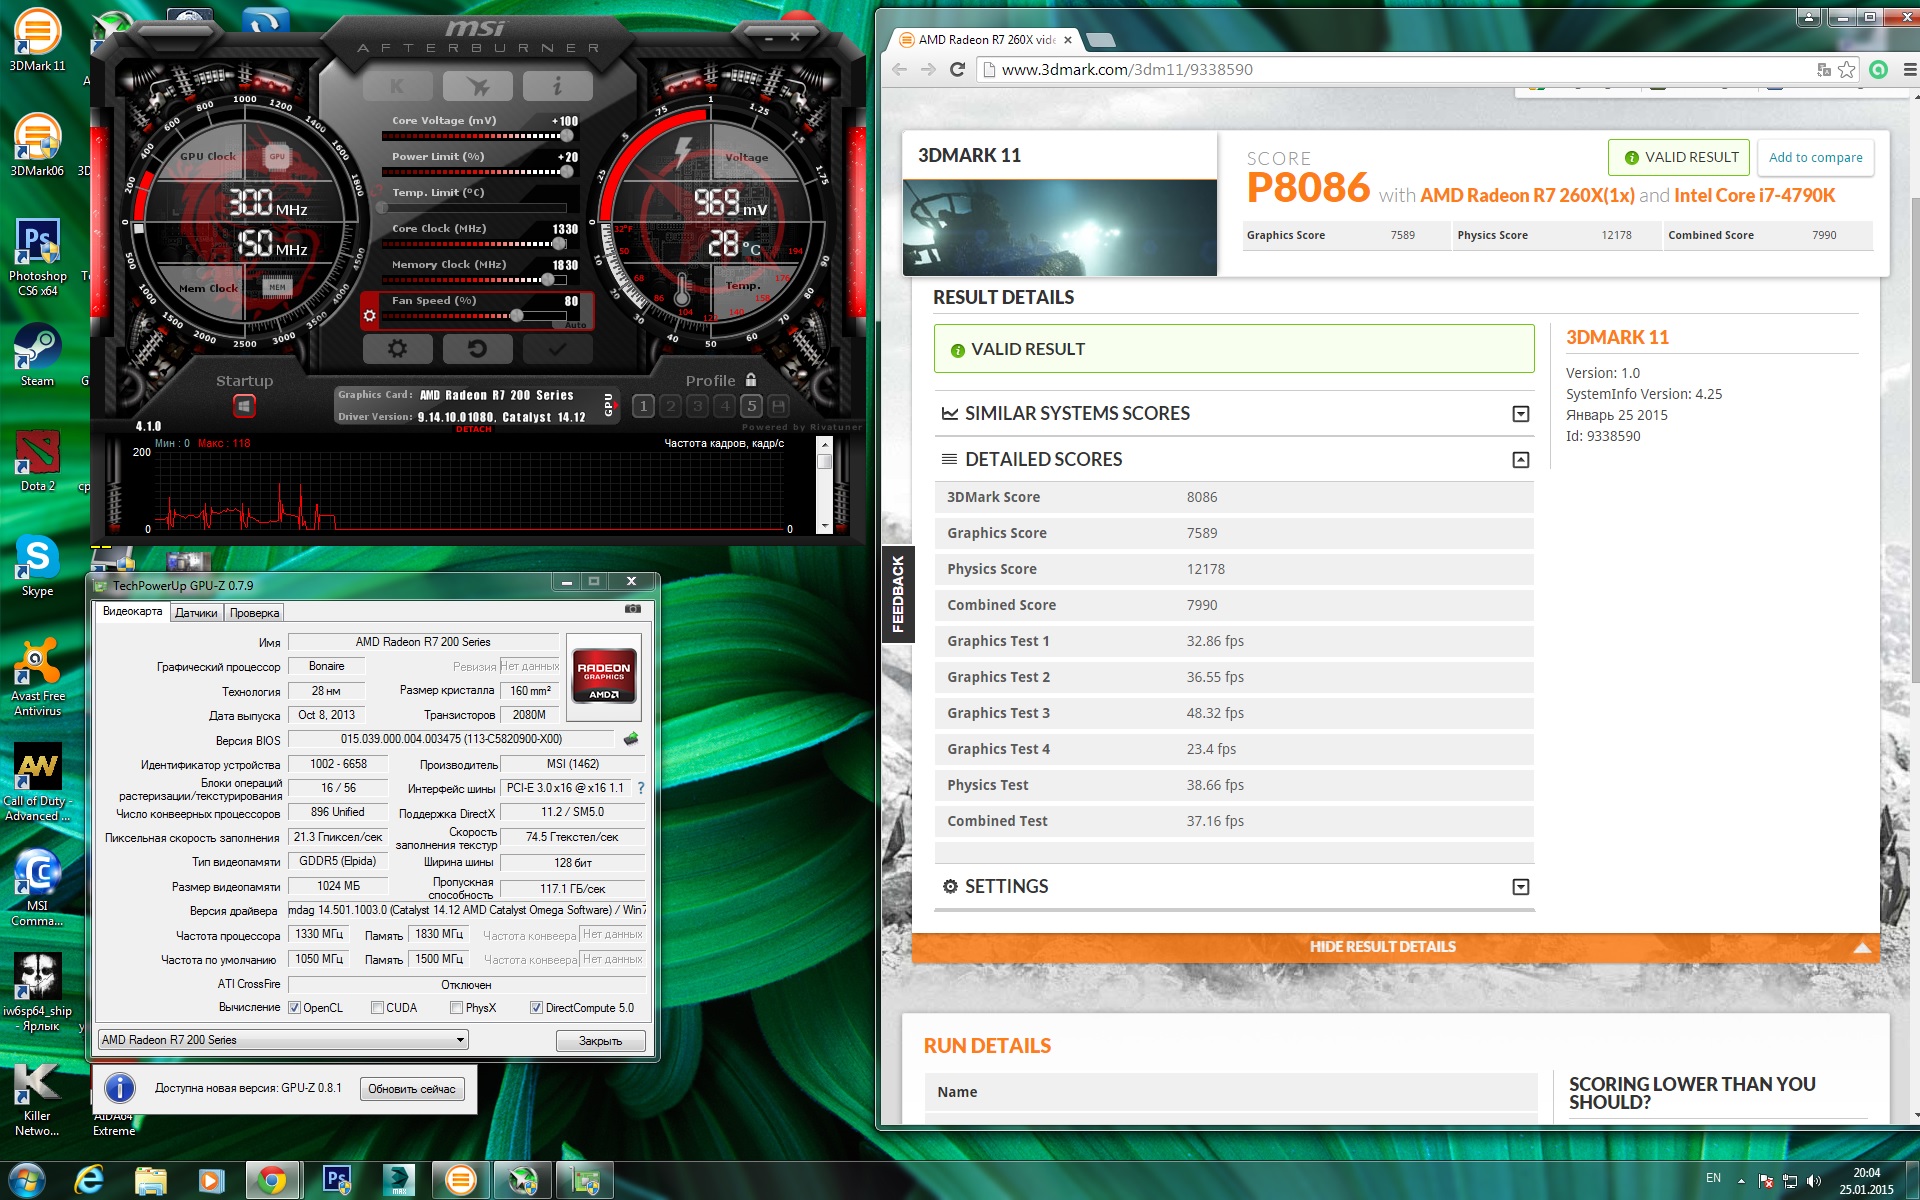1920x1200 pixels.
Task: Click the Power Limit slider handle
Action: tap(567, 172)
